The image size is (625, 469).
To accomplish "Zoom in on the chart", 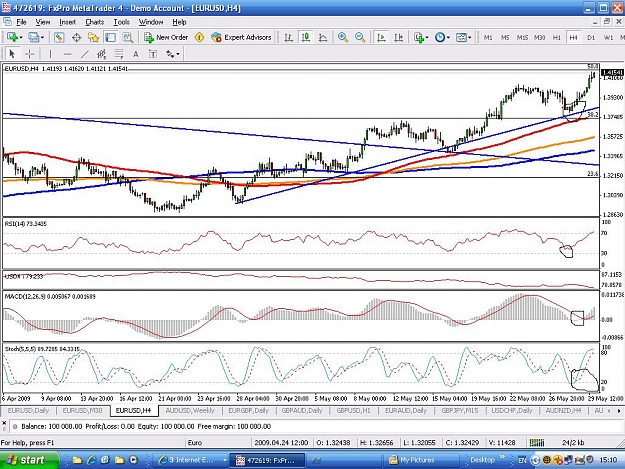I will click(342, 37).
